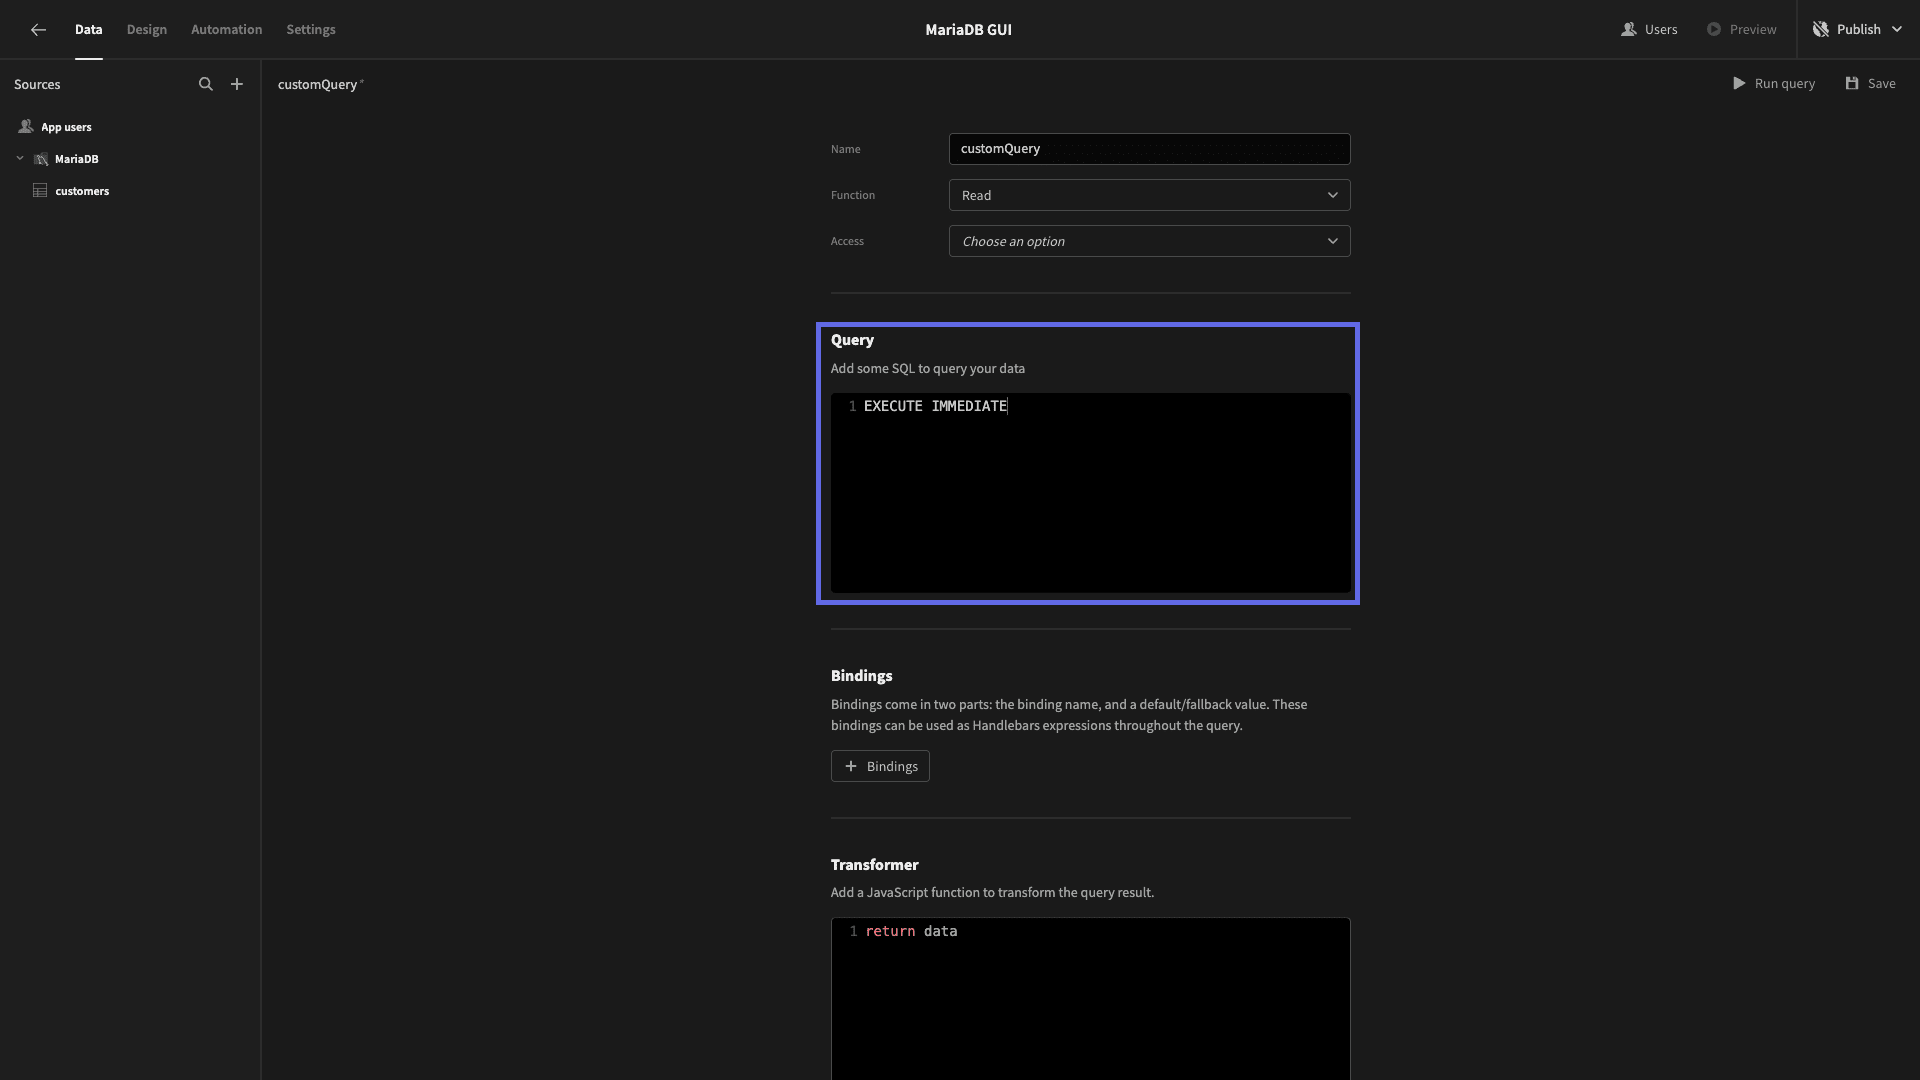Image resolution: width=1920 pixels, height=1080 pixels.
Task: Click the Preview play icon
Action: click(x=1714, y=30)
